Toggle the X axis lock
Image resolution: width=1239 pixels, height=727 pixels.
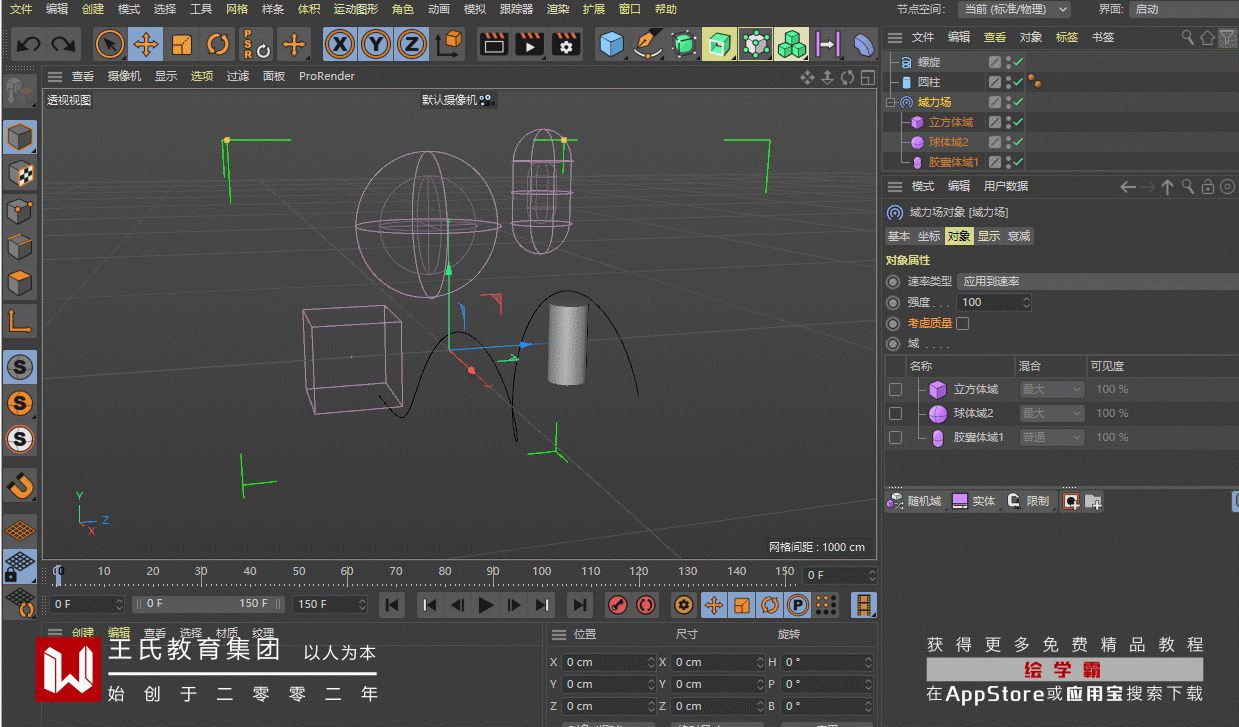[340, 44]
